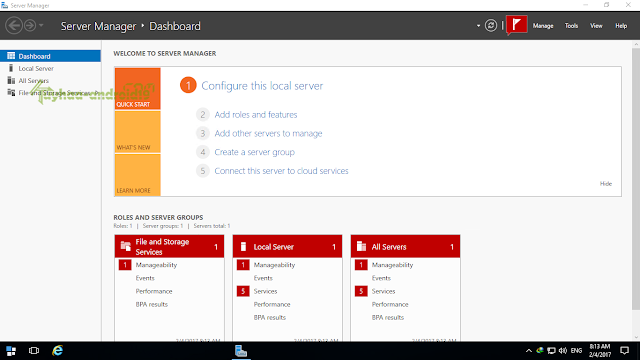Click Connect this server to cloud services
Viewport: 640px width, 360px height.
click(x=281, y=171)
